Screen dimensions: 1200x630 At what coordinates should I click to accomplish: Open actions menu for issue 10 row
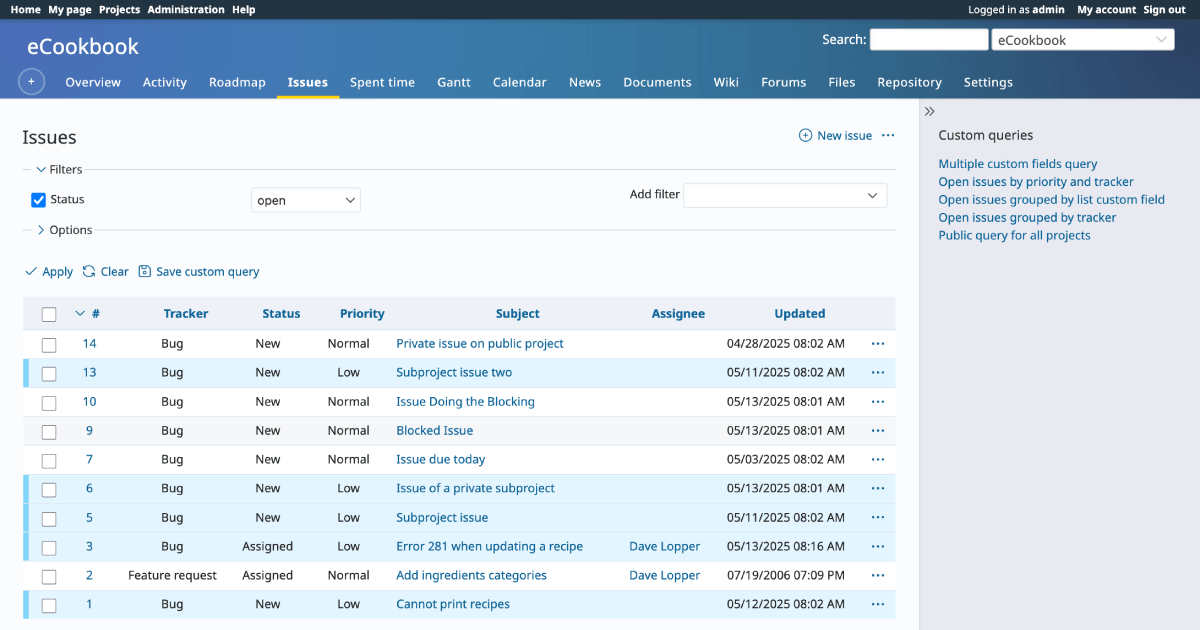[878, 402]
